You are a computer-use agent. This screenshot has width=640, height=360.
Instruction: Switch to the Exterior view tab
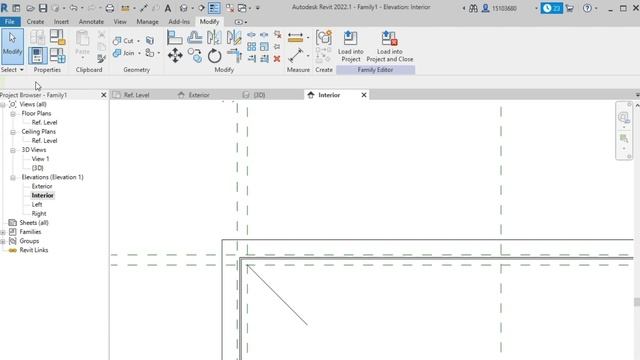(199, 95)
